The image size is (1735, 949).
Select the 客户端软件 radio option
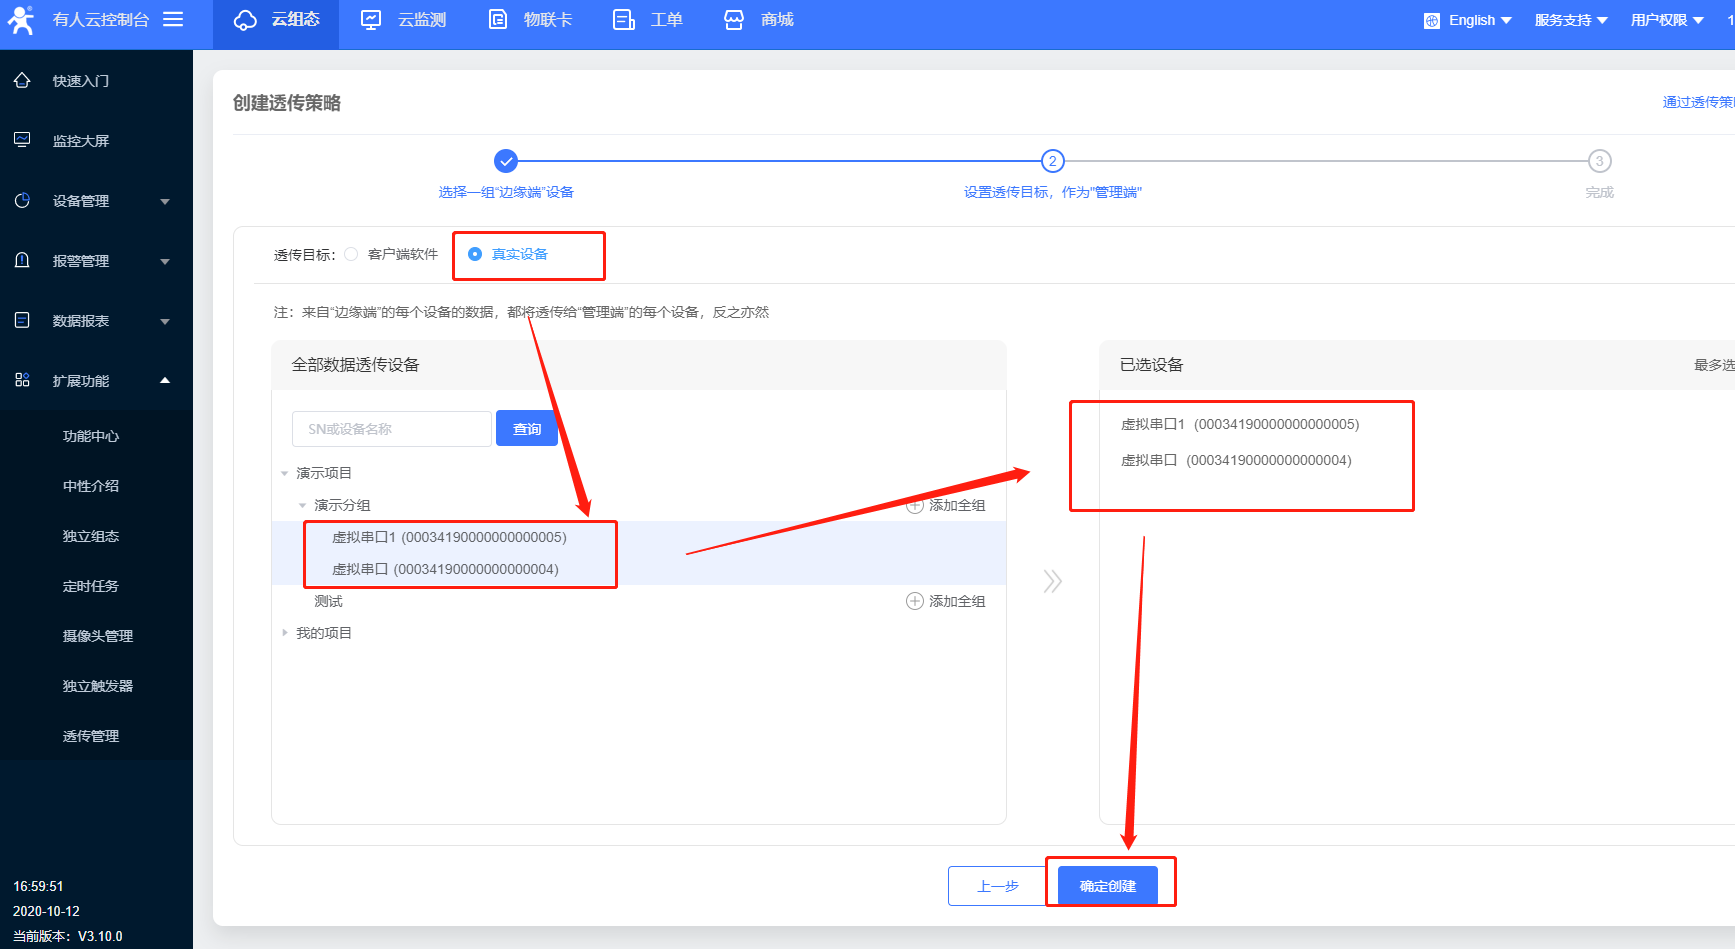351,254
